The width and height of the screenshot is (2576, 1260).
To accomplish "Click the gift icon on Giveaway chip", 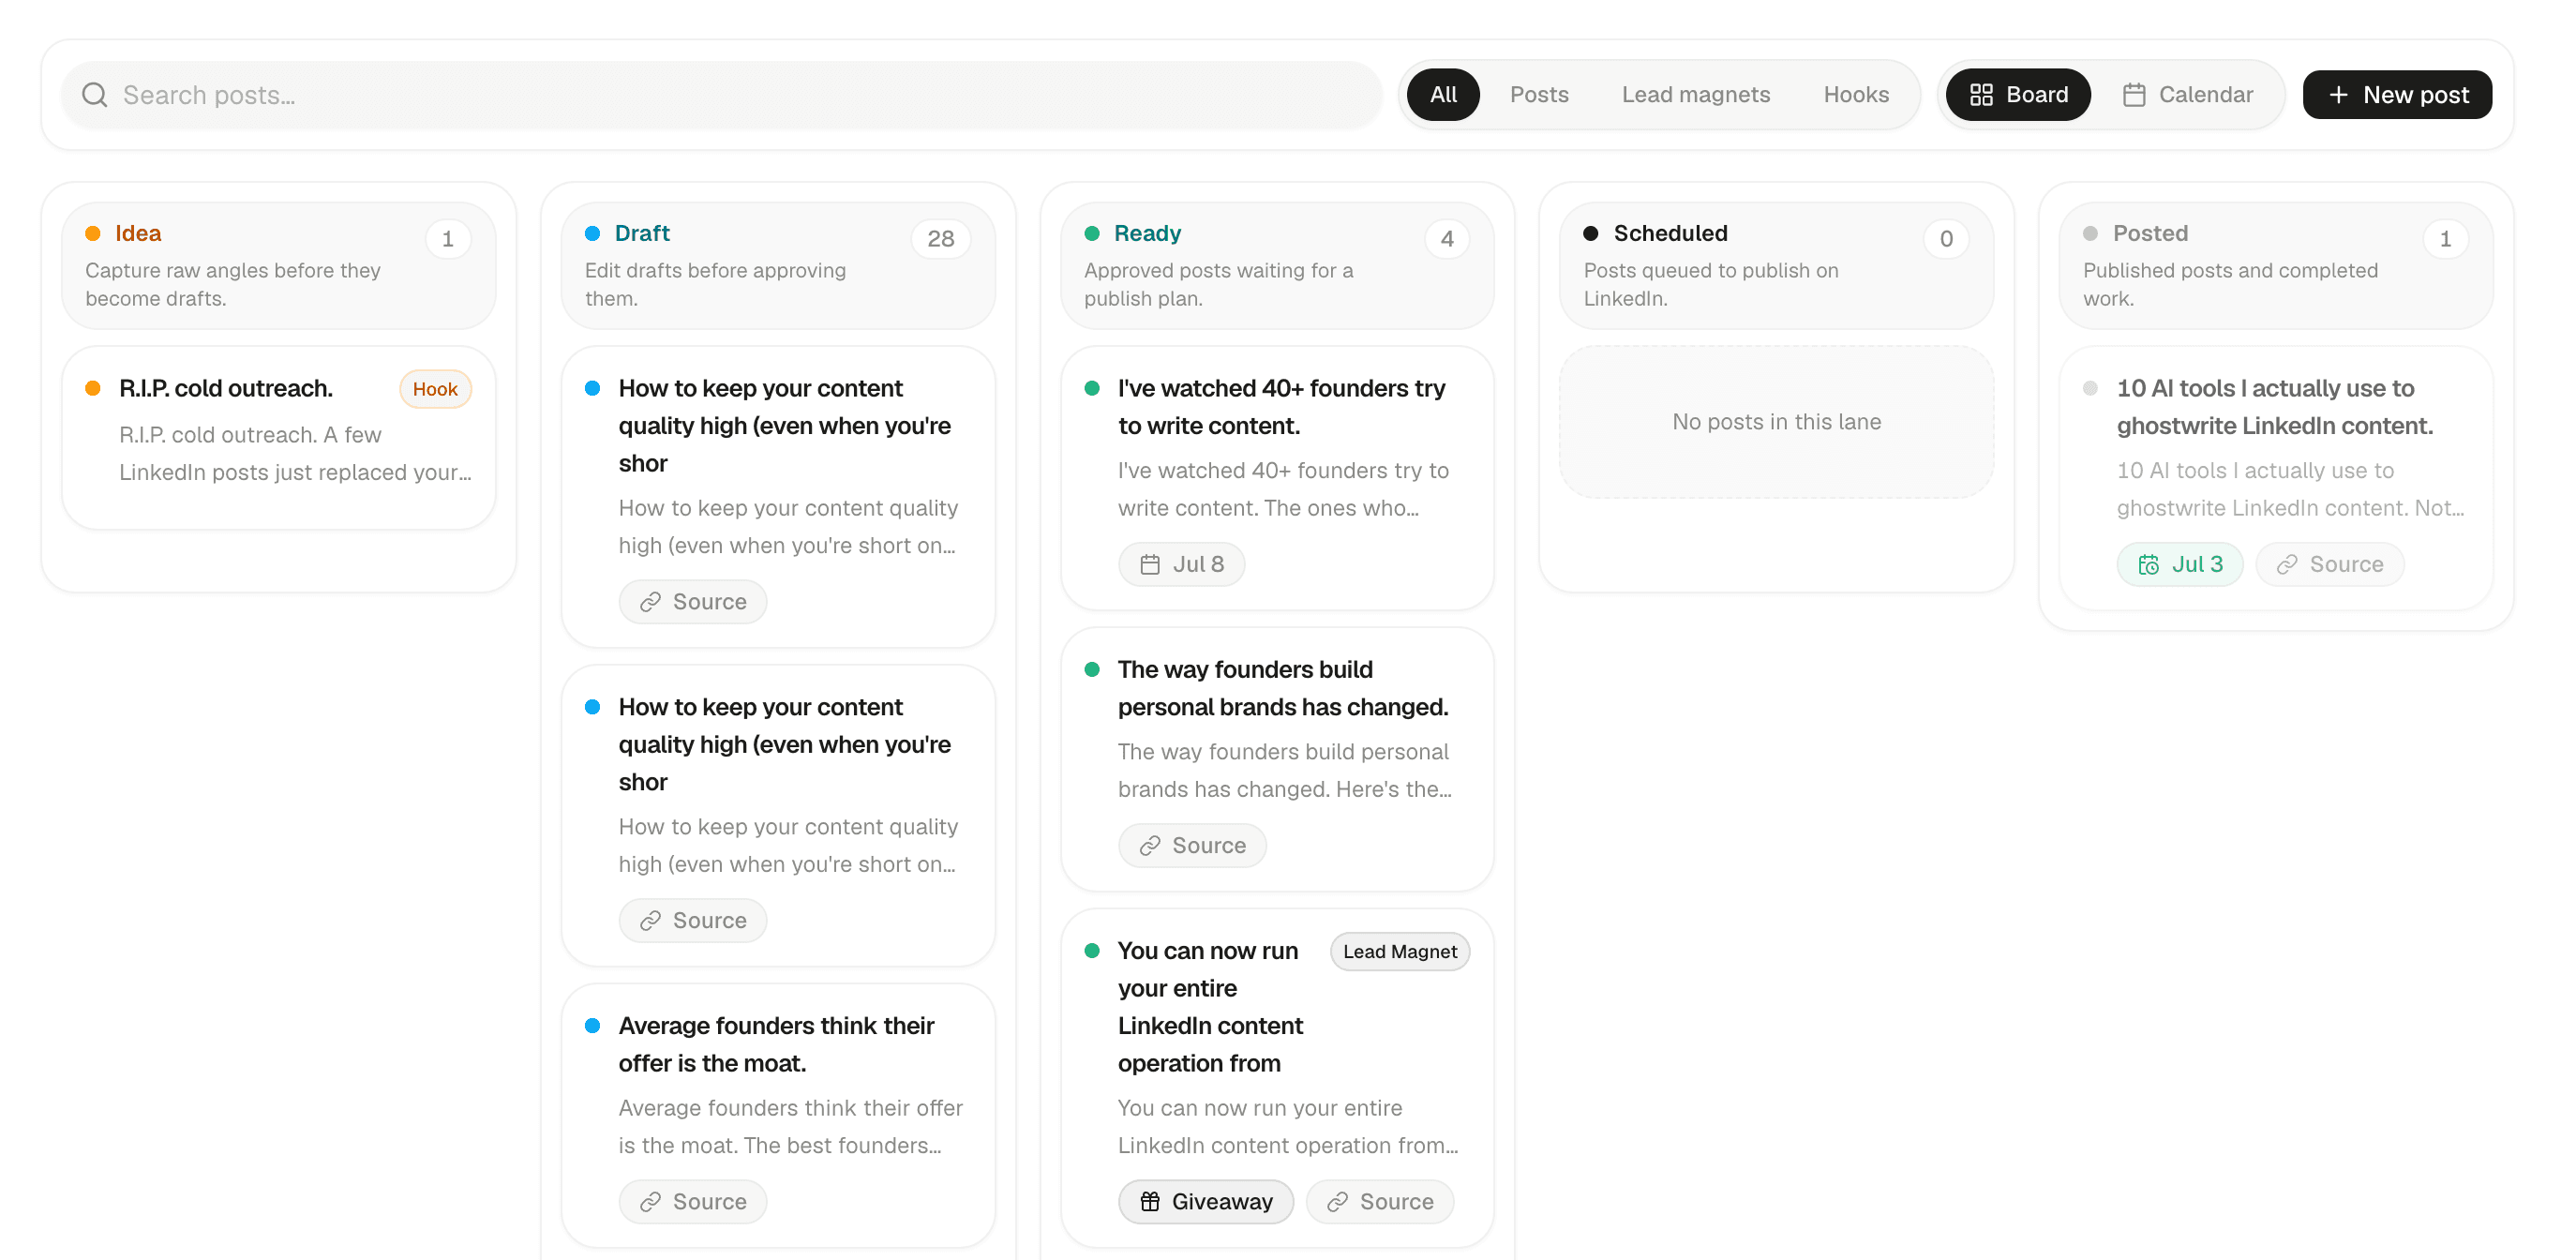I will click(1150, 1202).
